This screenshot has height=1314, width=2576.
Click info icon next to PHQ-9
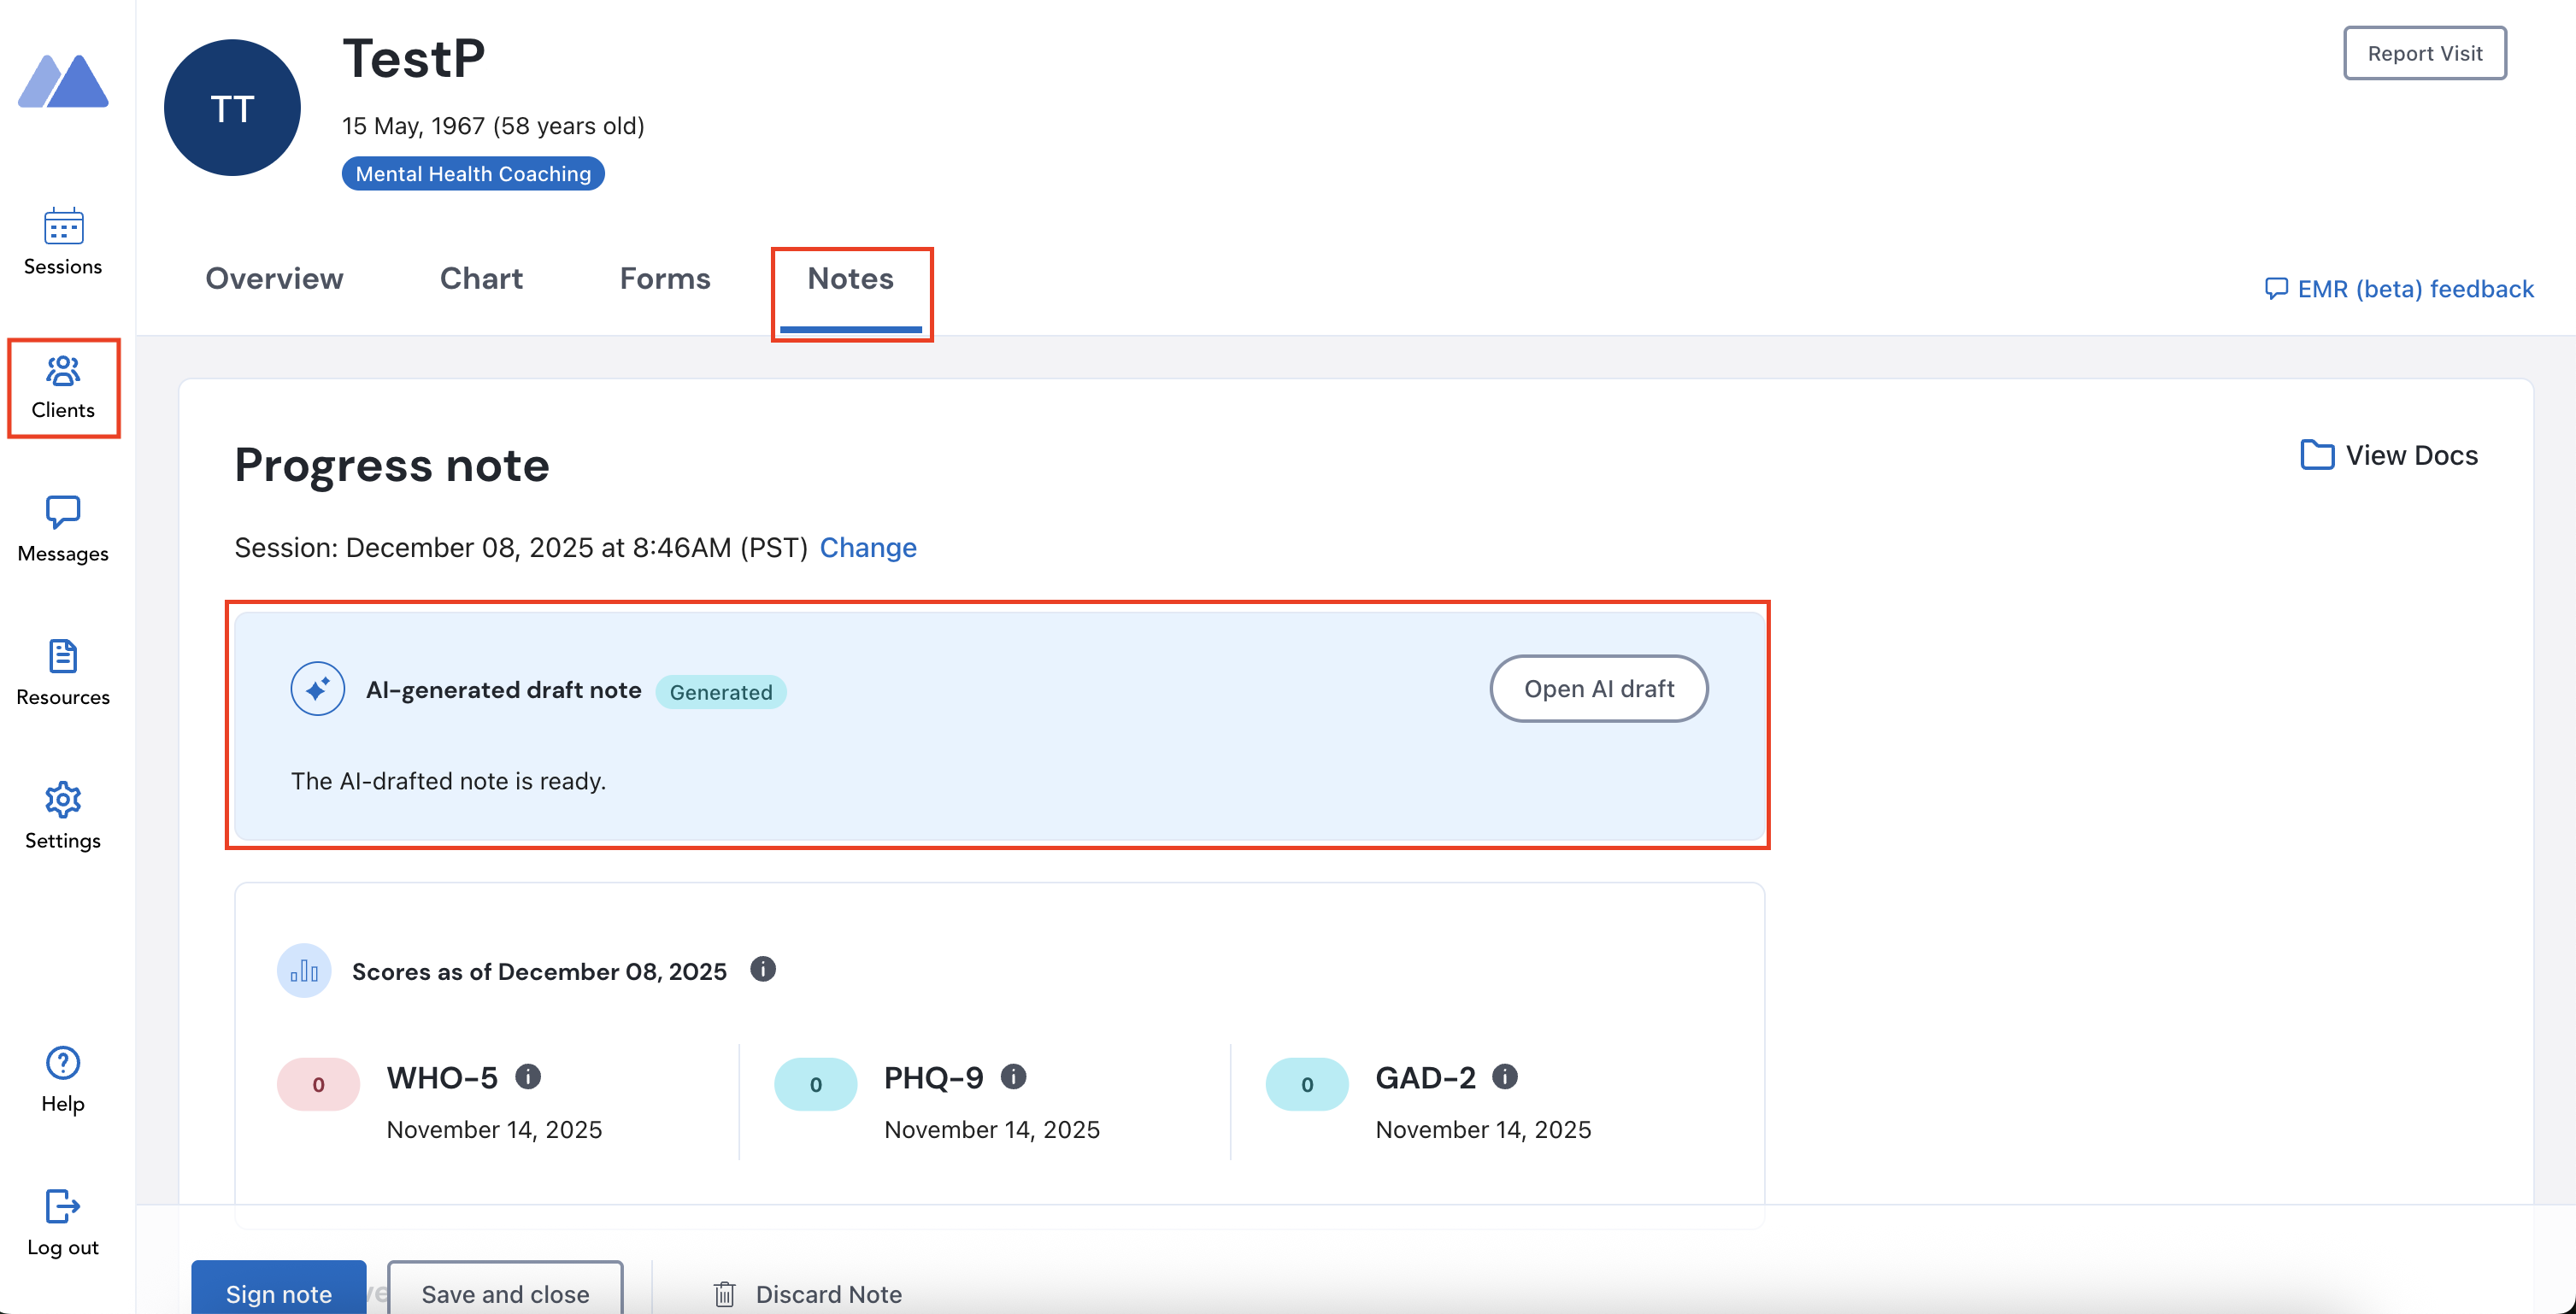(1013, 1076)
